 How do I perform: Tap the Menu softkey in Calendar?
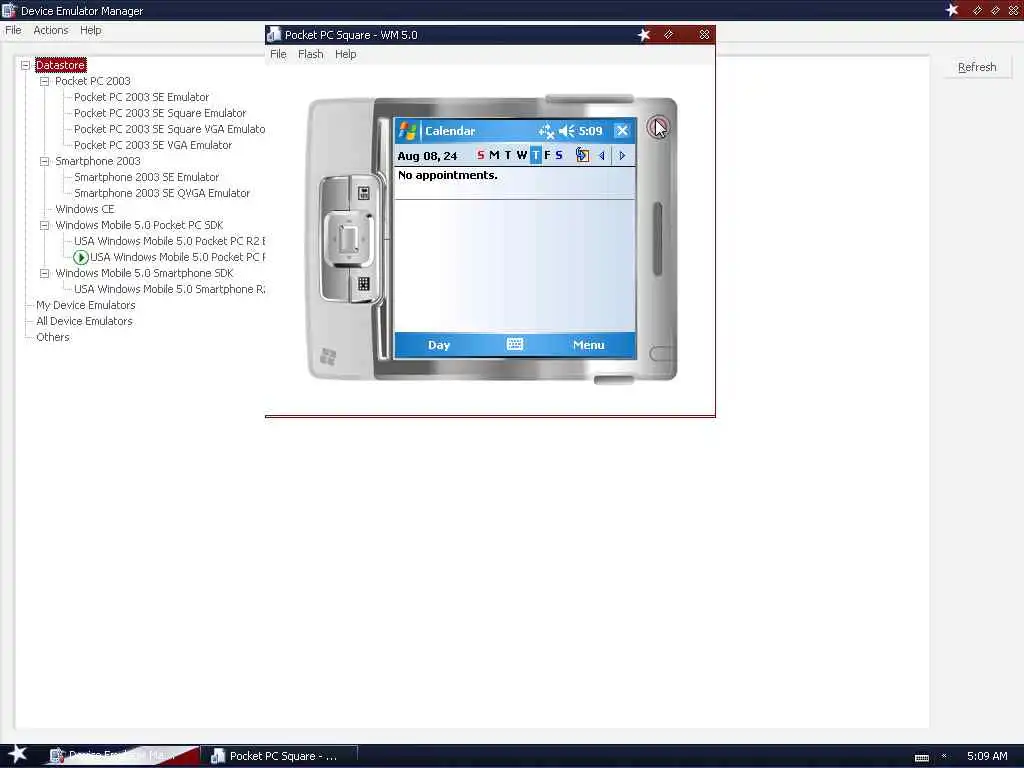pos(588,345)
